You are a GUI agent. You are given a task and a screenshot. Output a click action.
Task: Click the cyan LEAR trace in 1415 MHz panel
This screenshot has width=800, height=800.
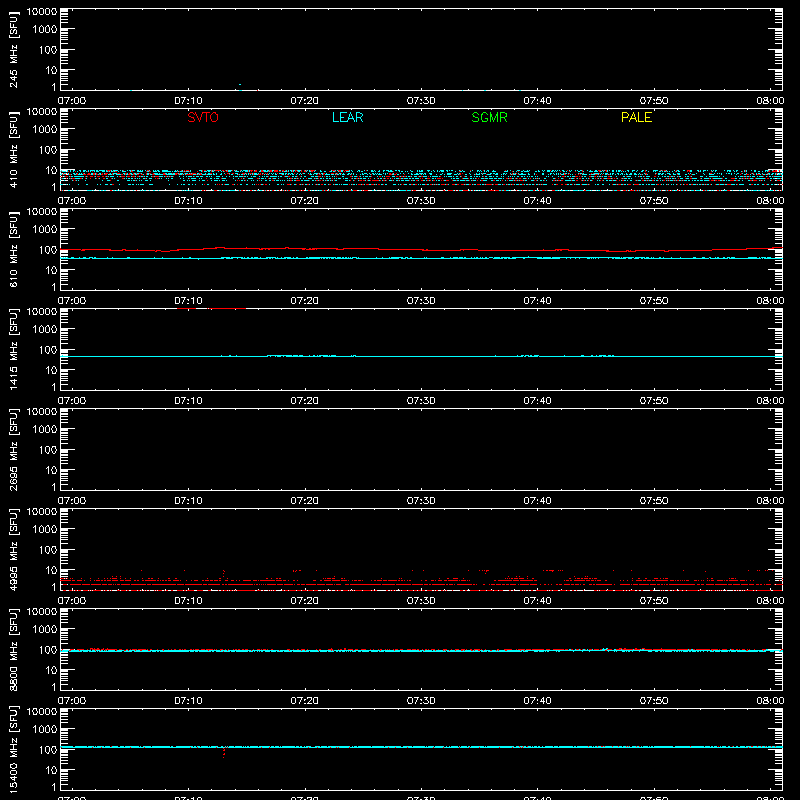coord(421,356)
